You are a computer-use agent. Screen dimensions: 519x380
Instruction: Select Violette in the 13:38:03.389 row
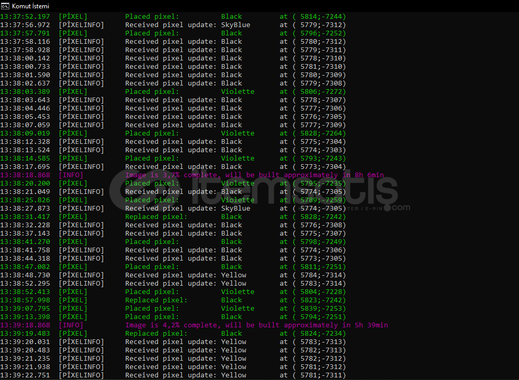(237, 92)
